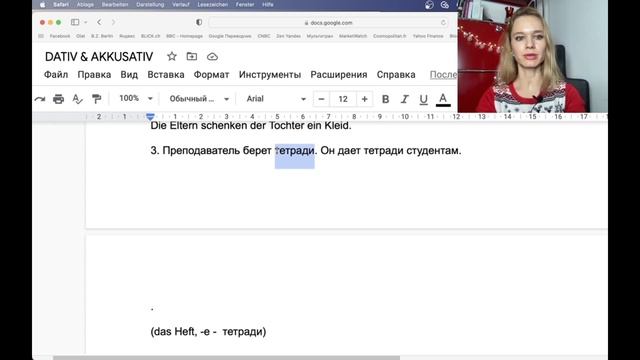Open the BBC - Homepage bookmark
The image size is (640, 360).
coord(184,36)
